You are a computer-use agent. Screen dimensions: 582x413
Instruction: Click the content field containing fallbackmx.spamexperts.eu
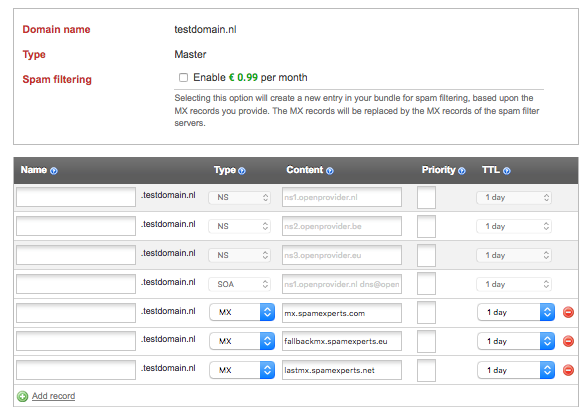(x=342, y=341)
